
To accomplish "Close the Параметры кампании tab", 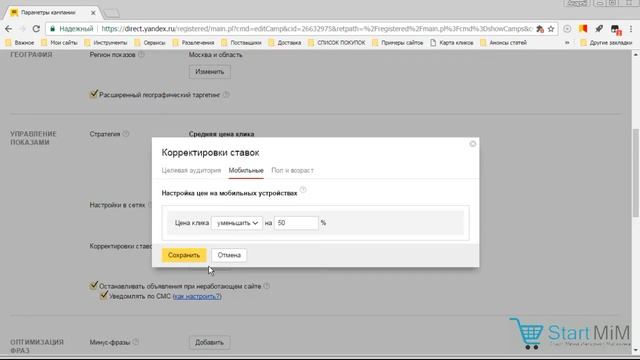I will 93,13.
